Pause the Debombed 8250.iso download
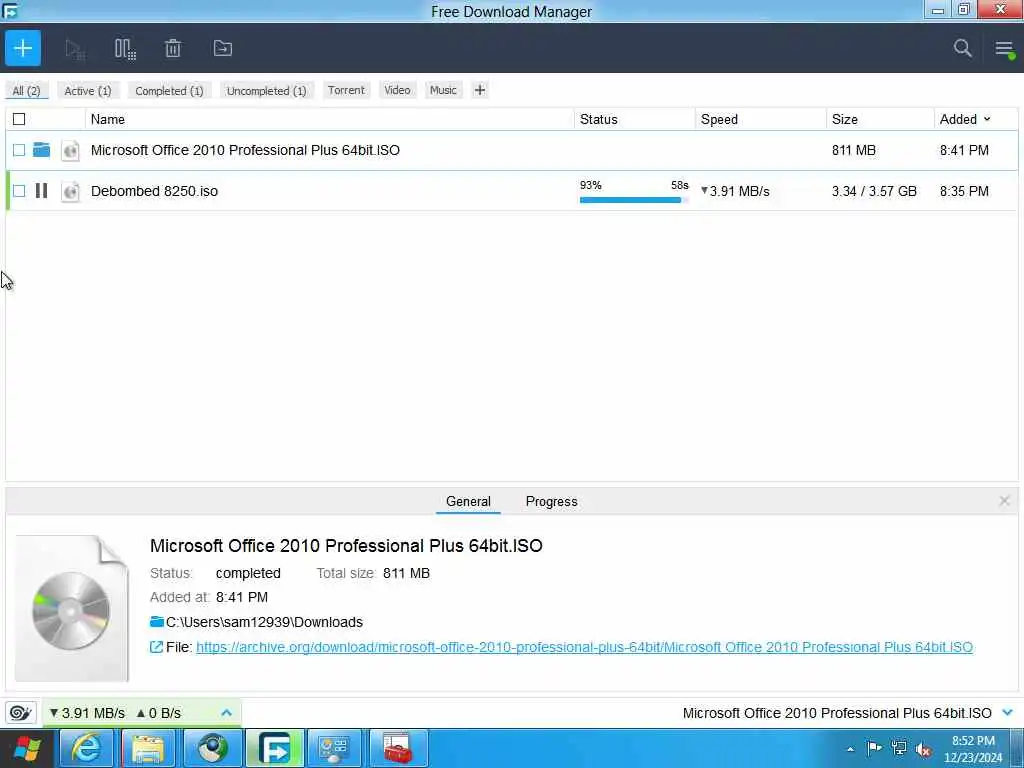The image size is (1024, 768). tap(41, 191)
